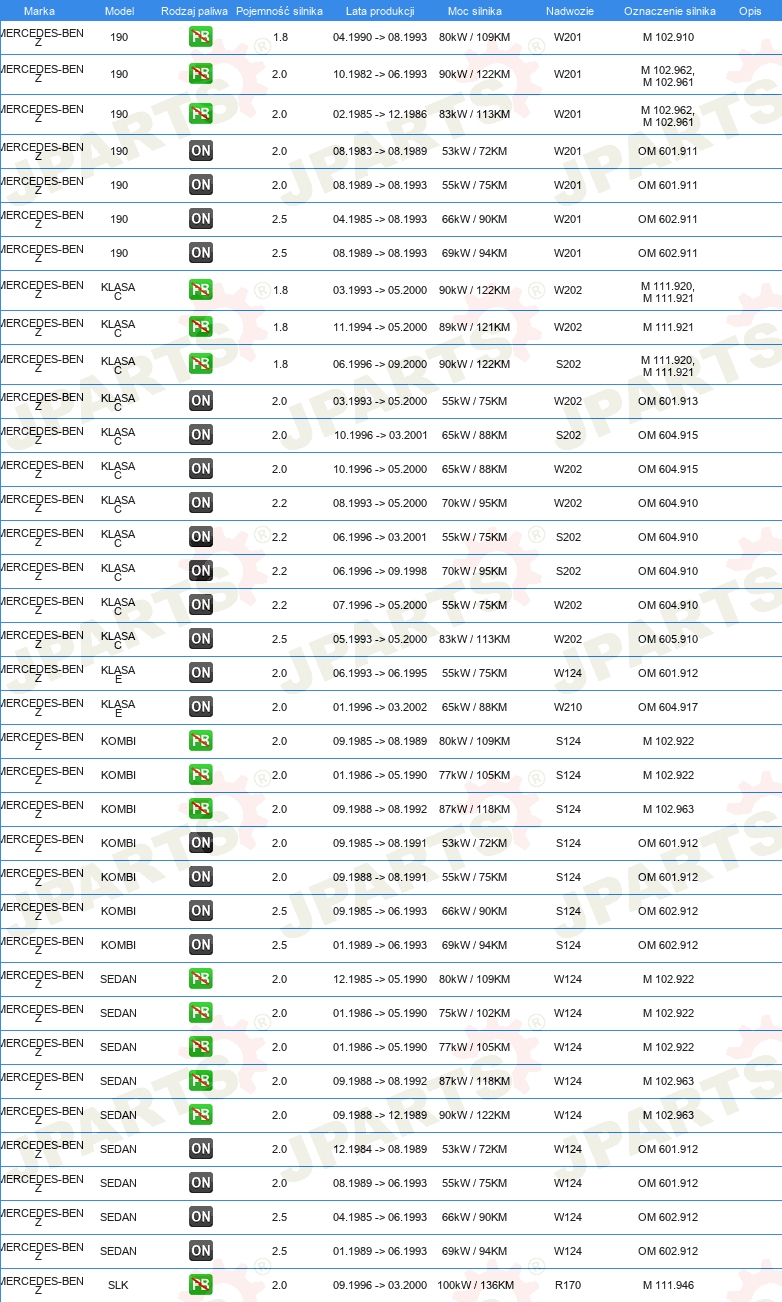Click the Pojemność silnika column header

click(280, 11)
